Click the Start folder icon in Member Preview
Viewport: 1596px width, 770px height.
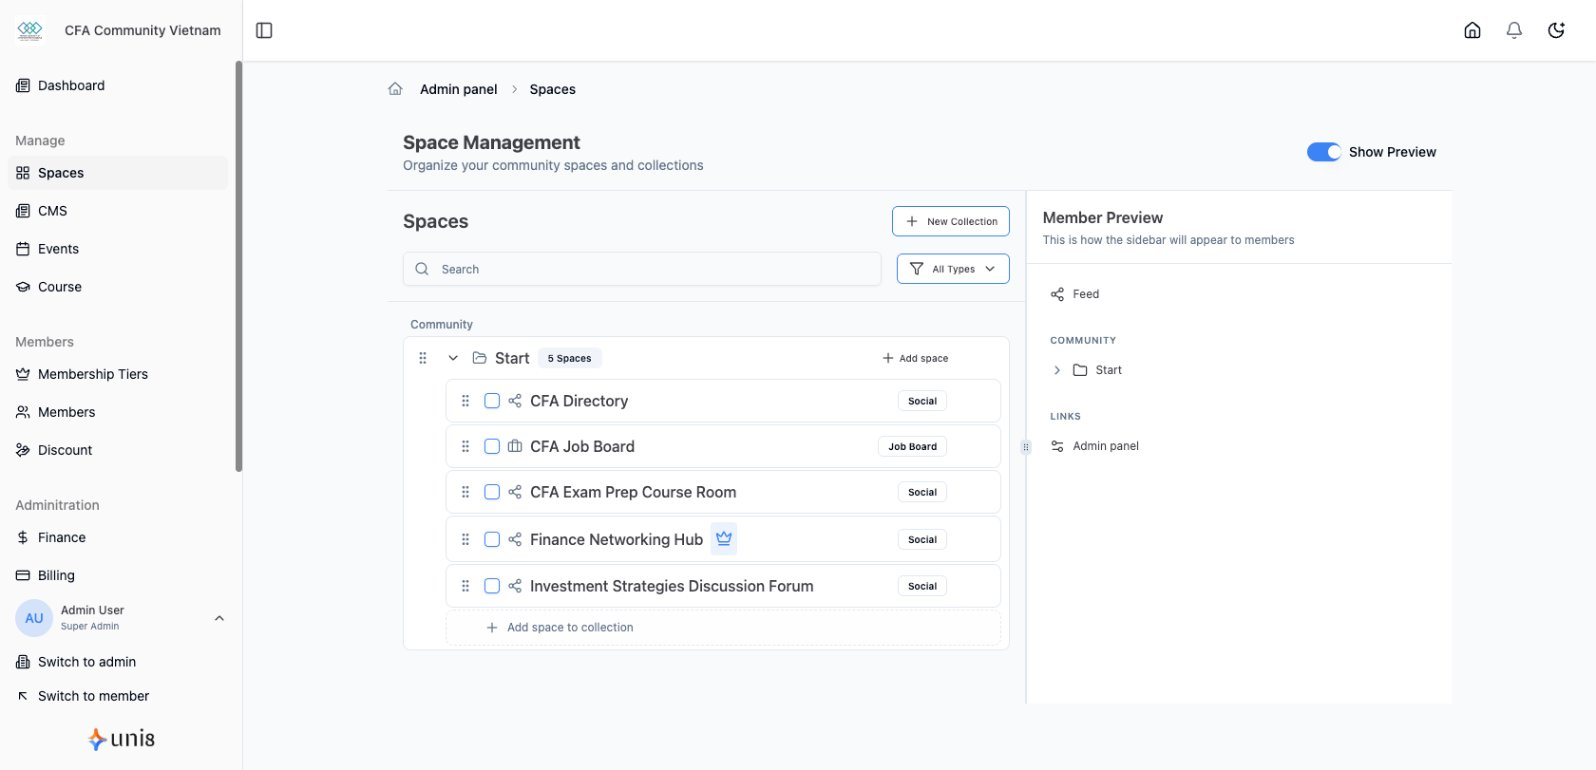point(1080,370)
